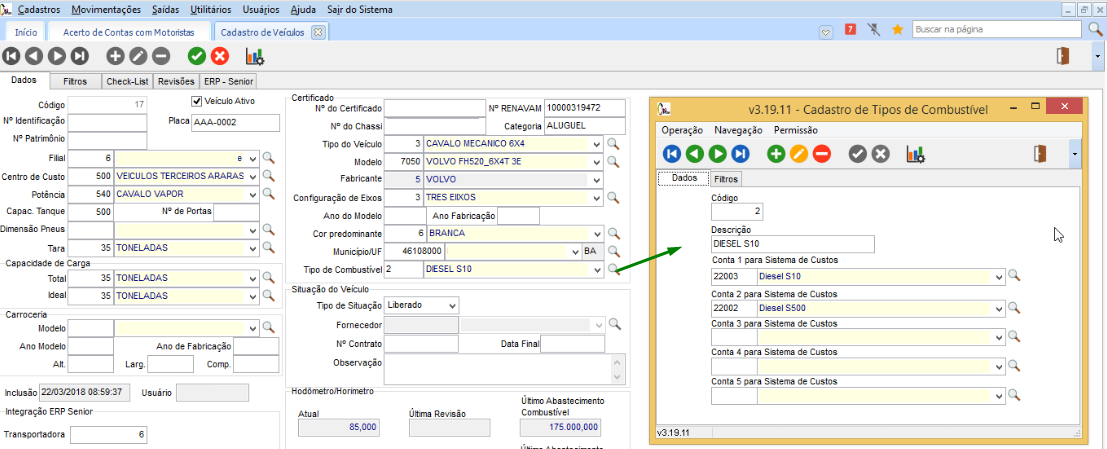Click the green add record icon in main toolbar

coord(115,57)
